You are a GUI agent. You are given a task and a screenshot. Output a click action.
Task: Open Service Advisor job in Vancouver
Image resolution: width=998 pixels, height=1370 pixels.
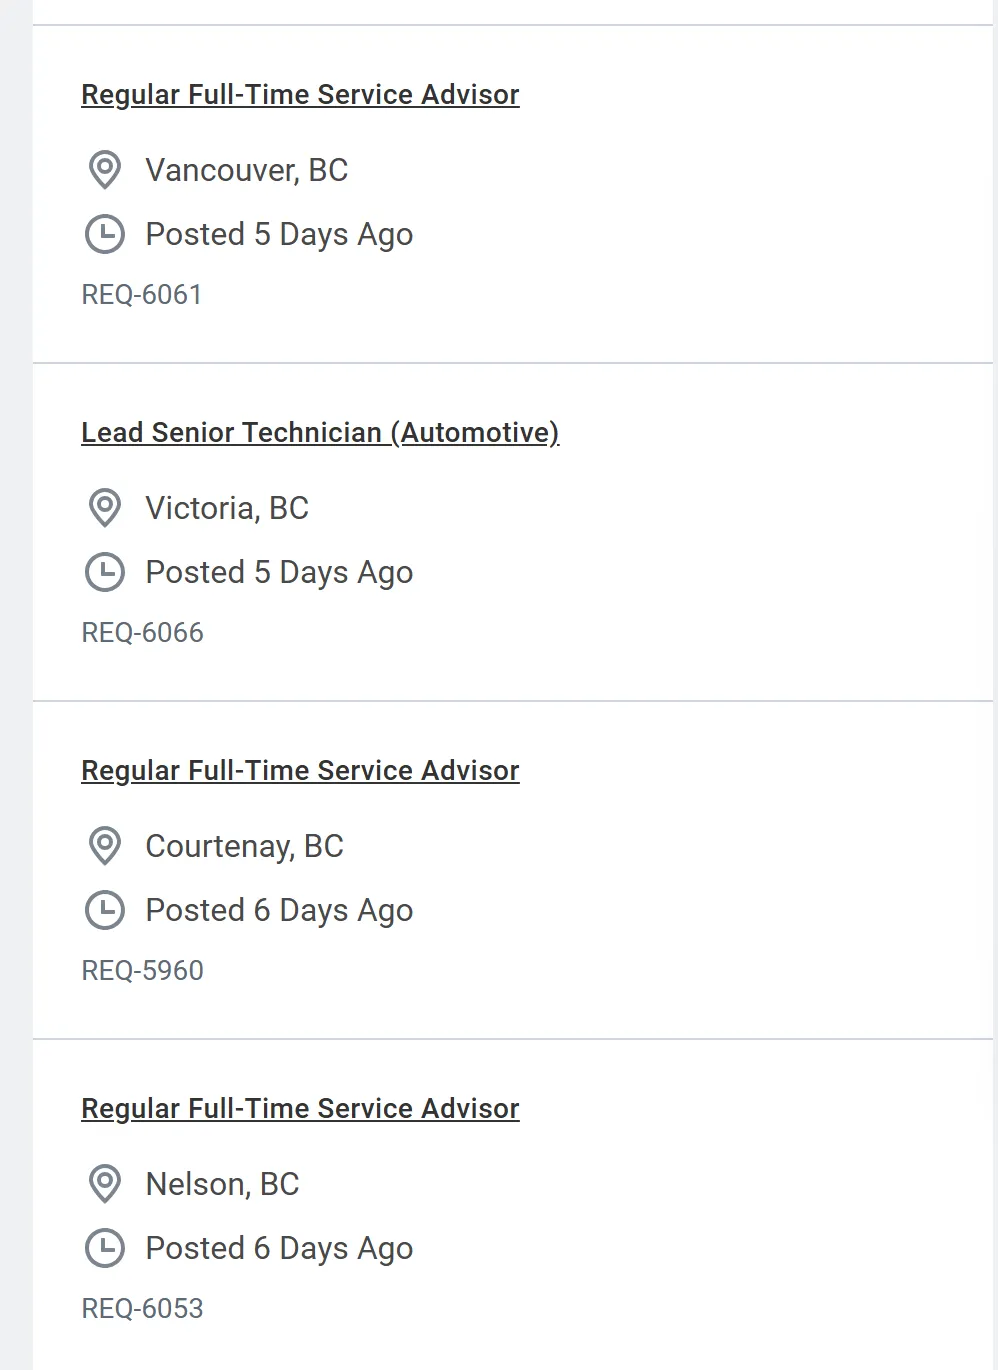[300, 95]
